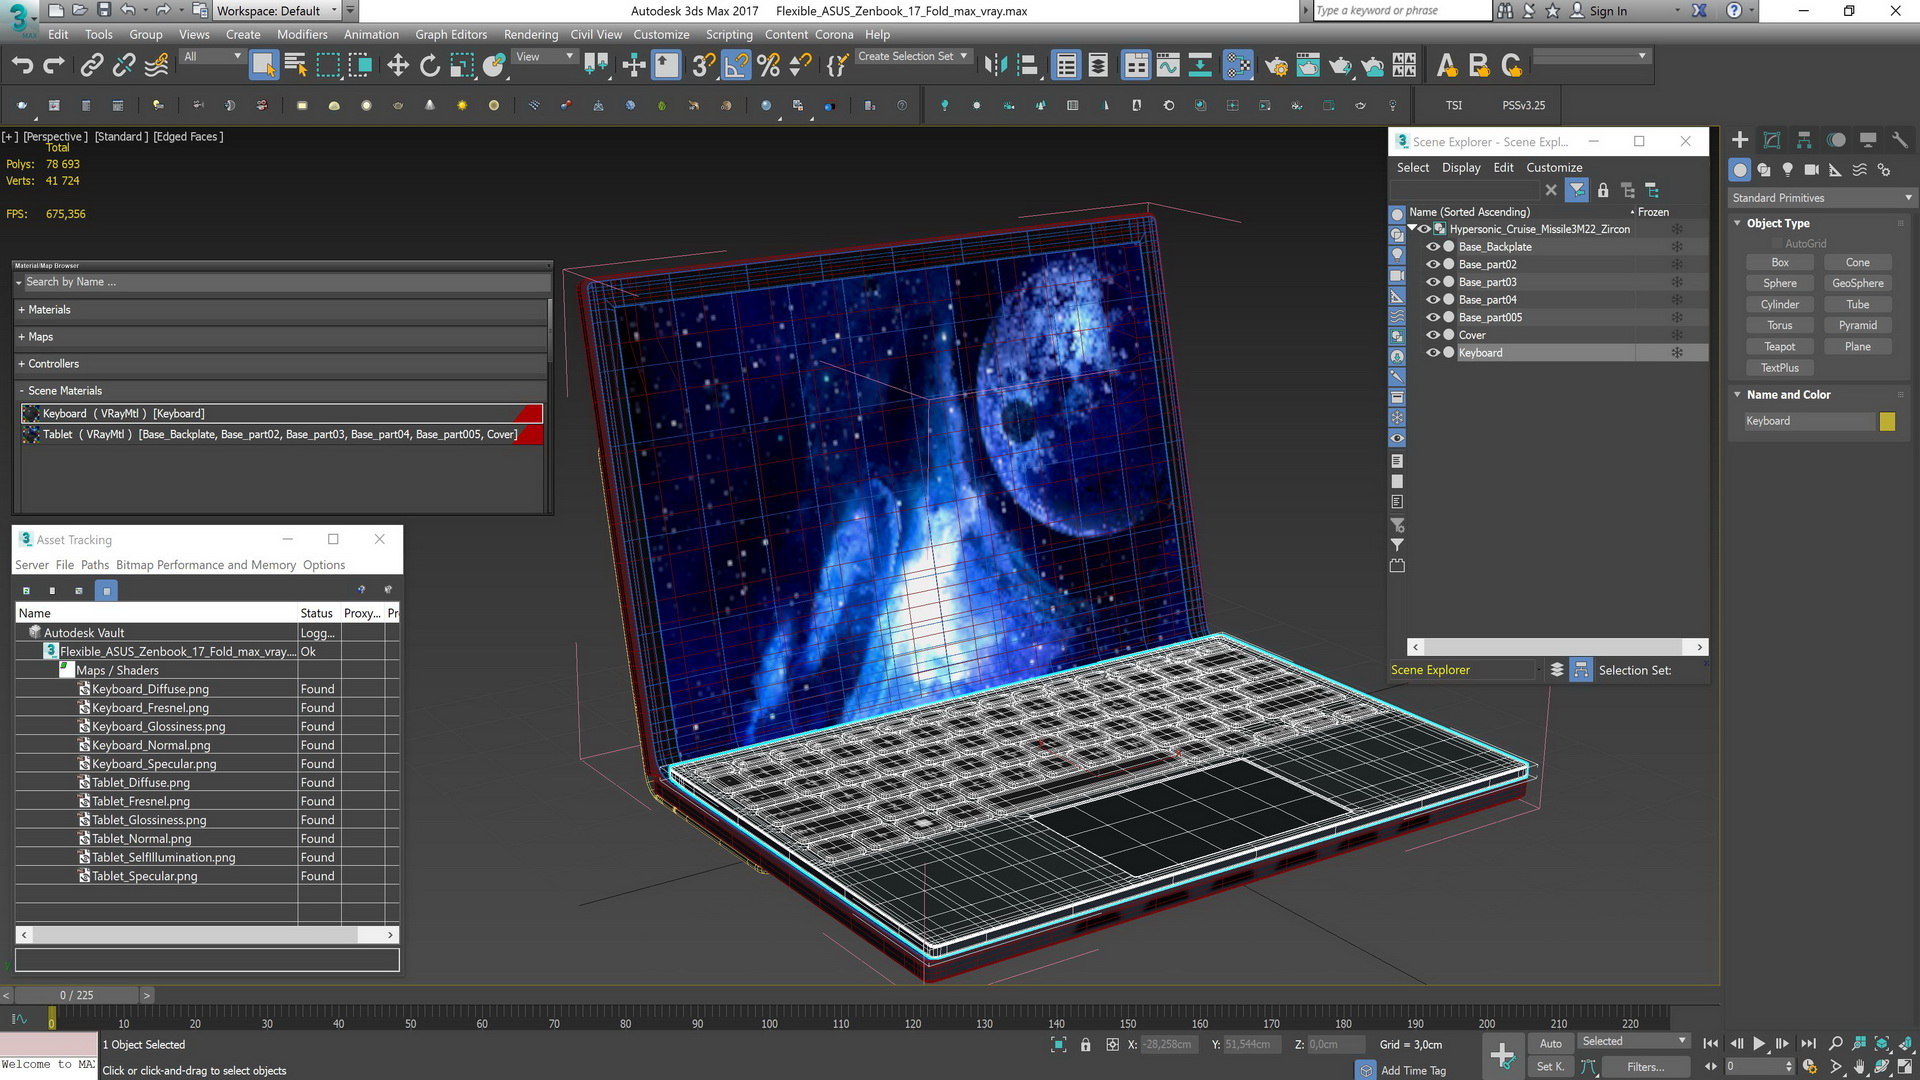Toggle Angle Snap in main toolbar

736,66
